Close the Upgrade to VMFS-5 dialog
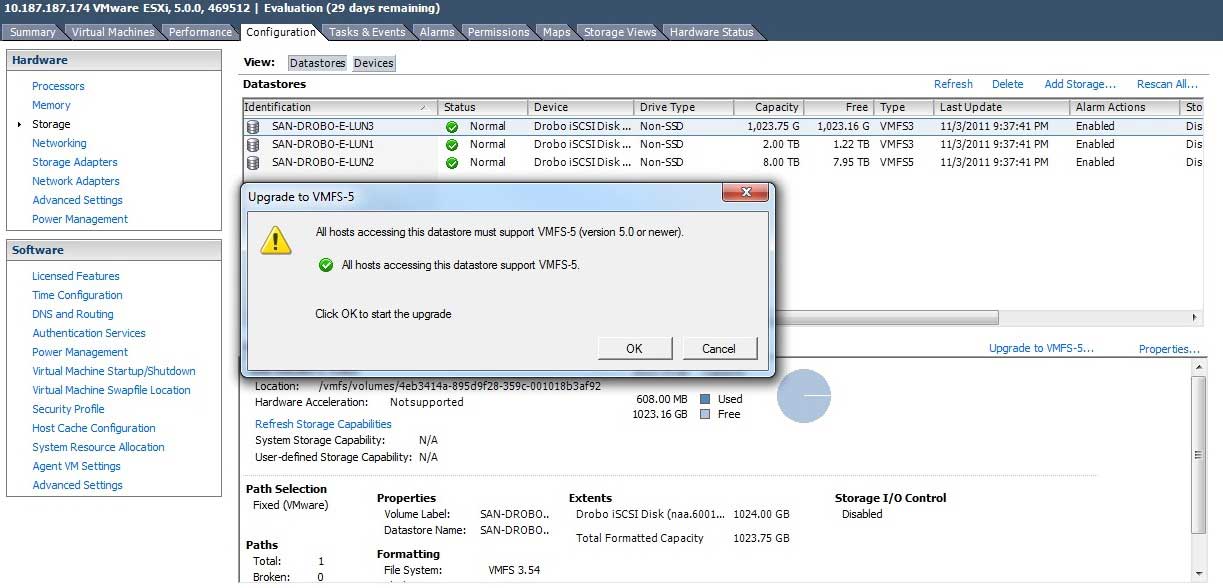This screenshot has height=588, width=1223. pyautogui.click(x=745, y=192)
